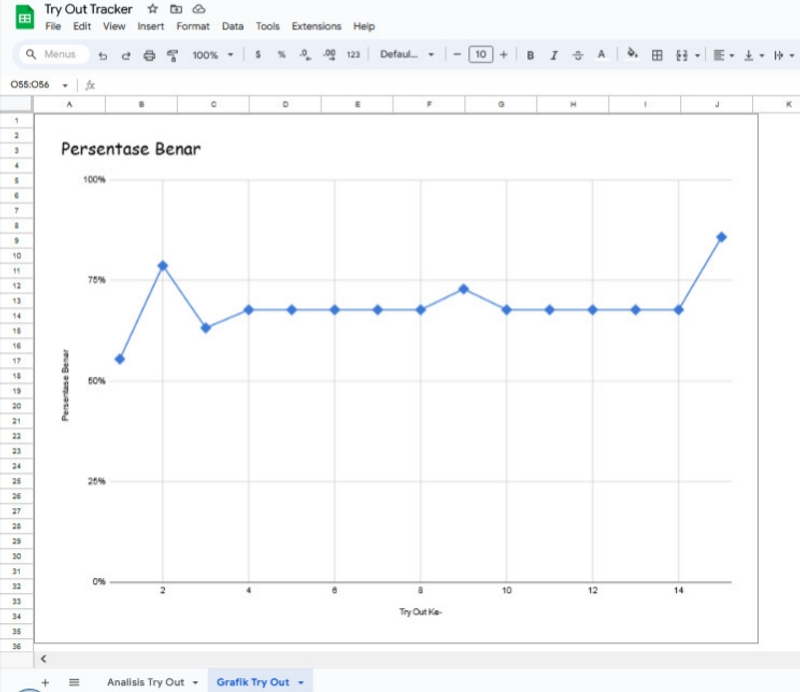
Task: Open Analisis Try Out tab options arrow
Action: pyautogui.click(x=195, y=682)
